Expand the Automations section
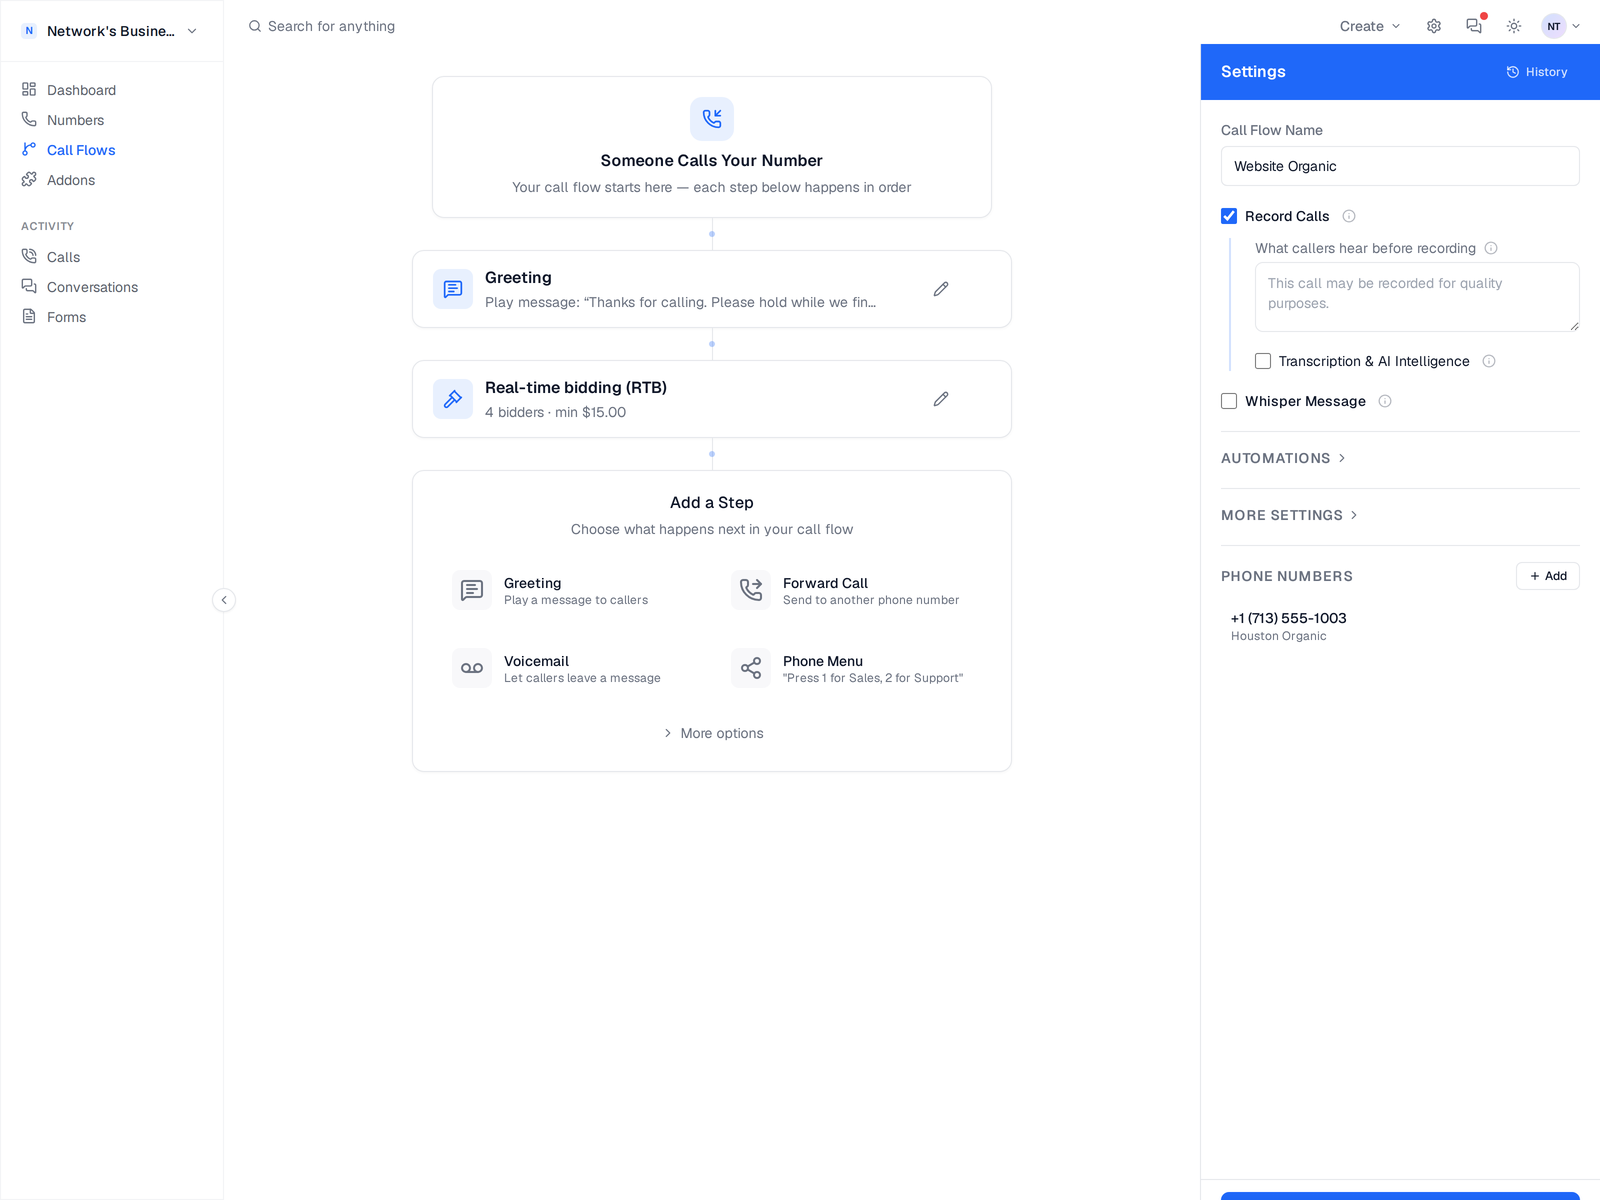The height and width of the screenshot is (1200, 1600). tap(1284, 458)
